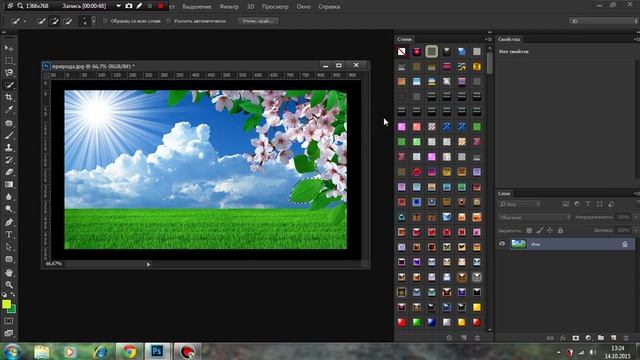
Task: Choose New Selection mode in options bar
Action: point(41,21)
